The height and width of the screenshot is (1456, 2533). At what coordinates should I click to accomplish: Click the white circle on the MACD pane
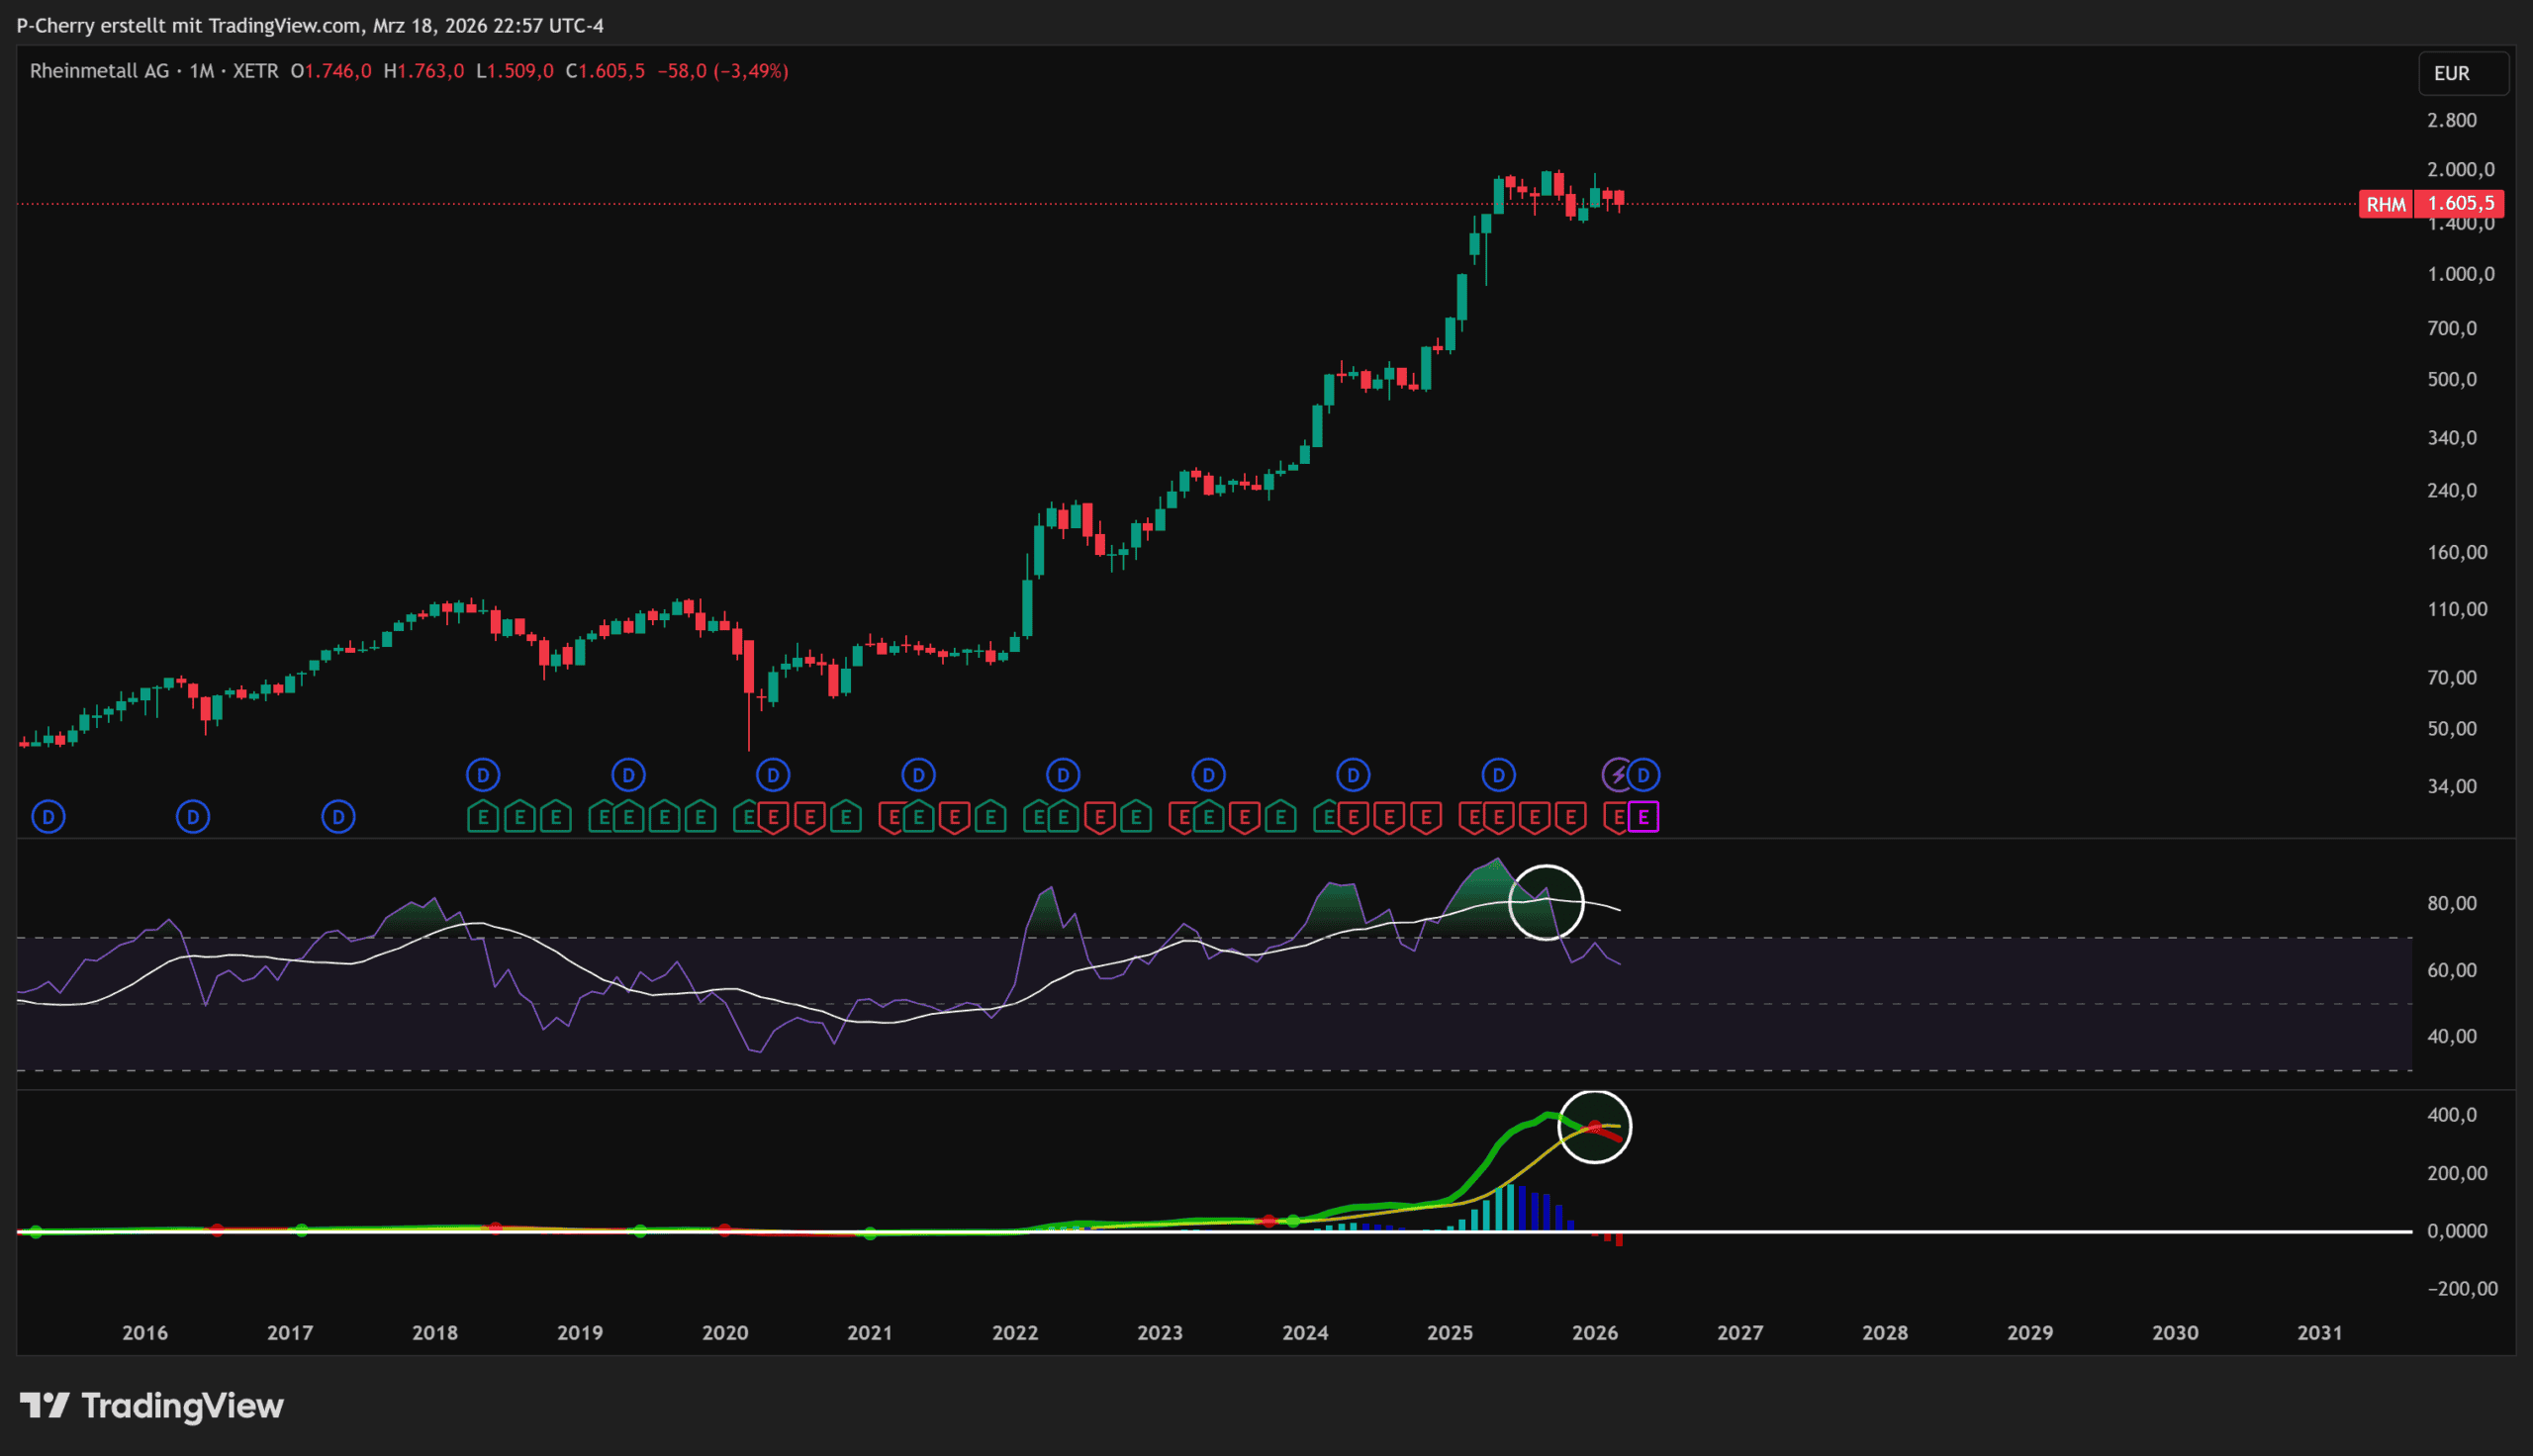point(1595,1127)
